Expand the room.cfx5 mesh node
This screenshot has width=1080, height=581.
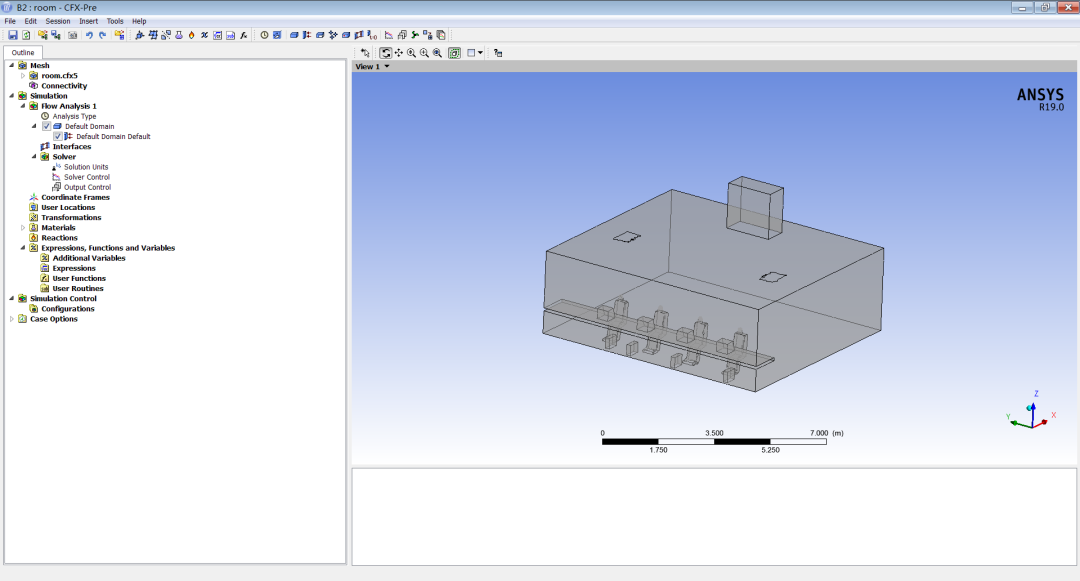23,76
